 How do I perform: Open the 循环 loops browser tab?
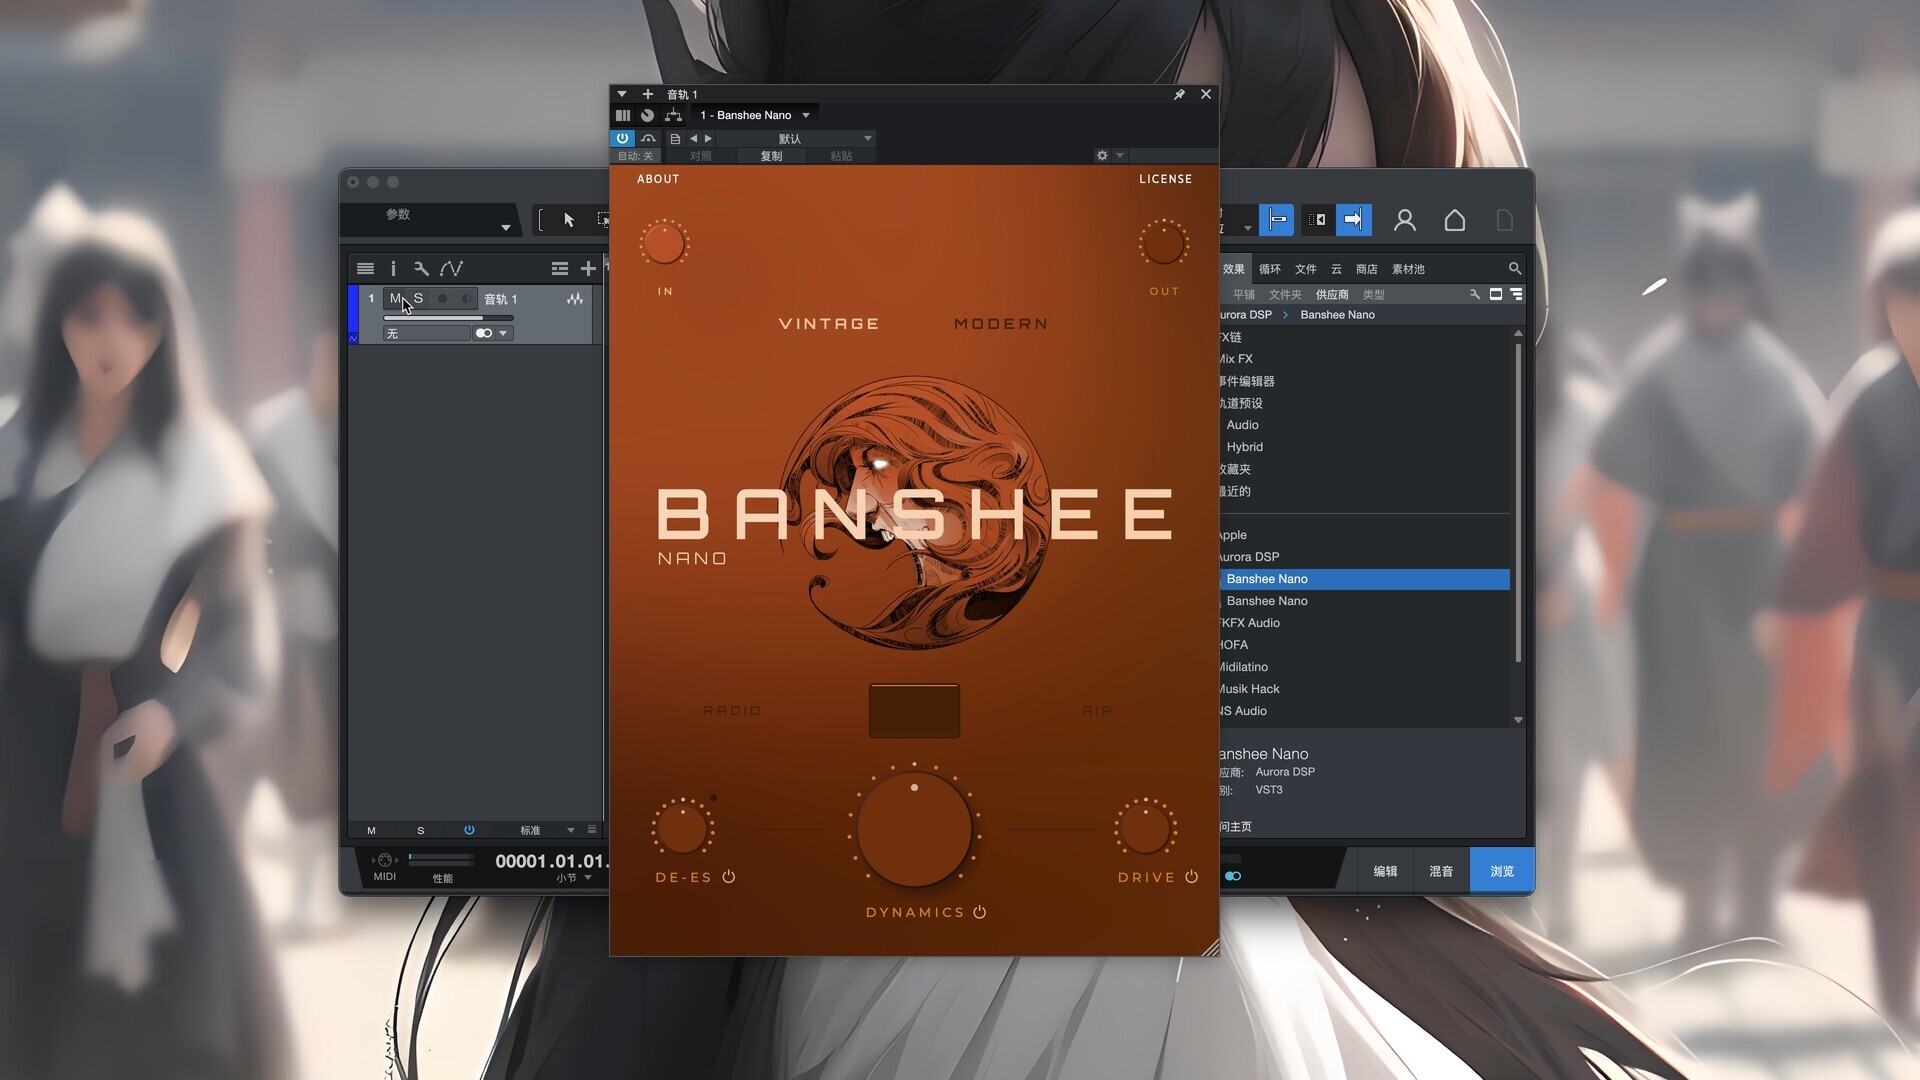[x=1269, y=269]
